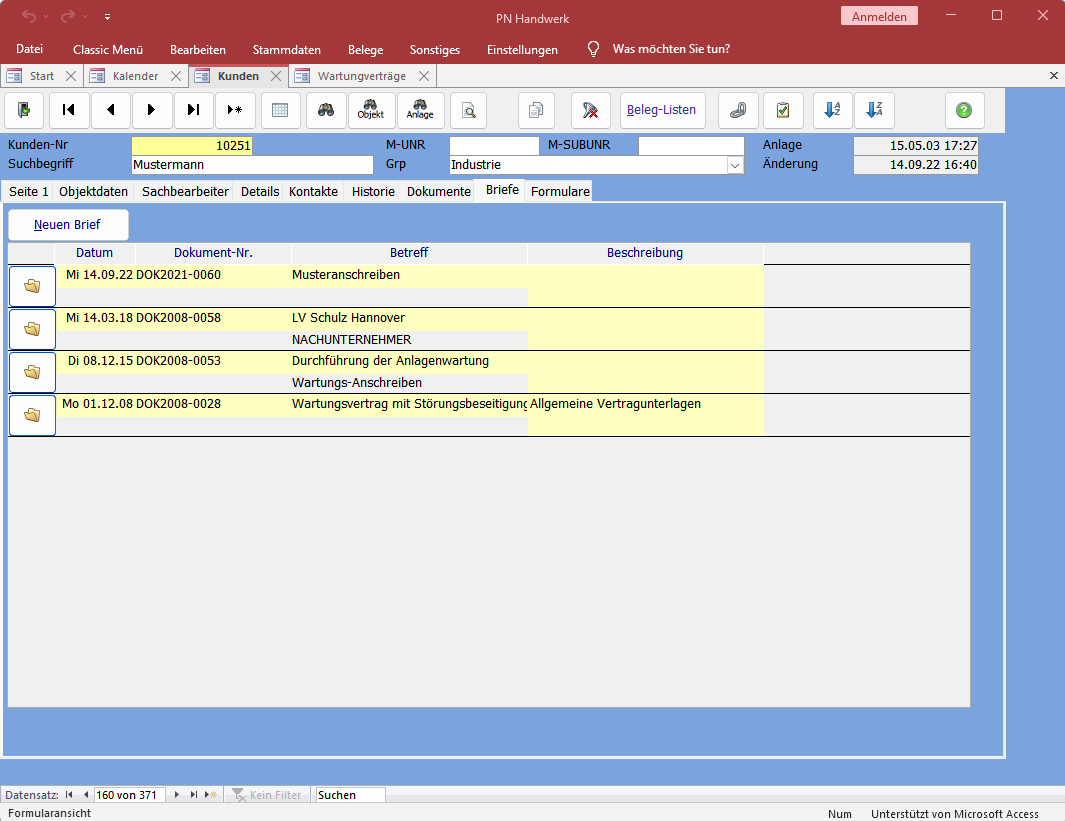This screenshot has height=821, width=1065.
Task: Click the Objekt binoculars search icon
Action: coord(371,110)
